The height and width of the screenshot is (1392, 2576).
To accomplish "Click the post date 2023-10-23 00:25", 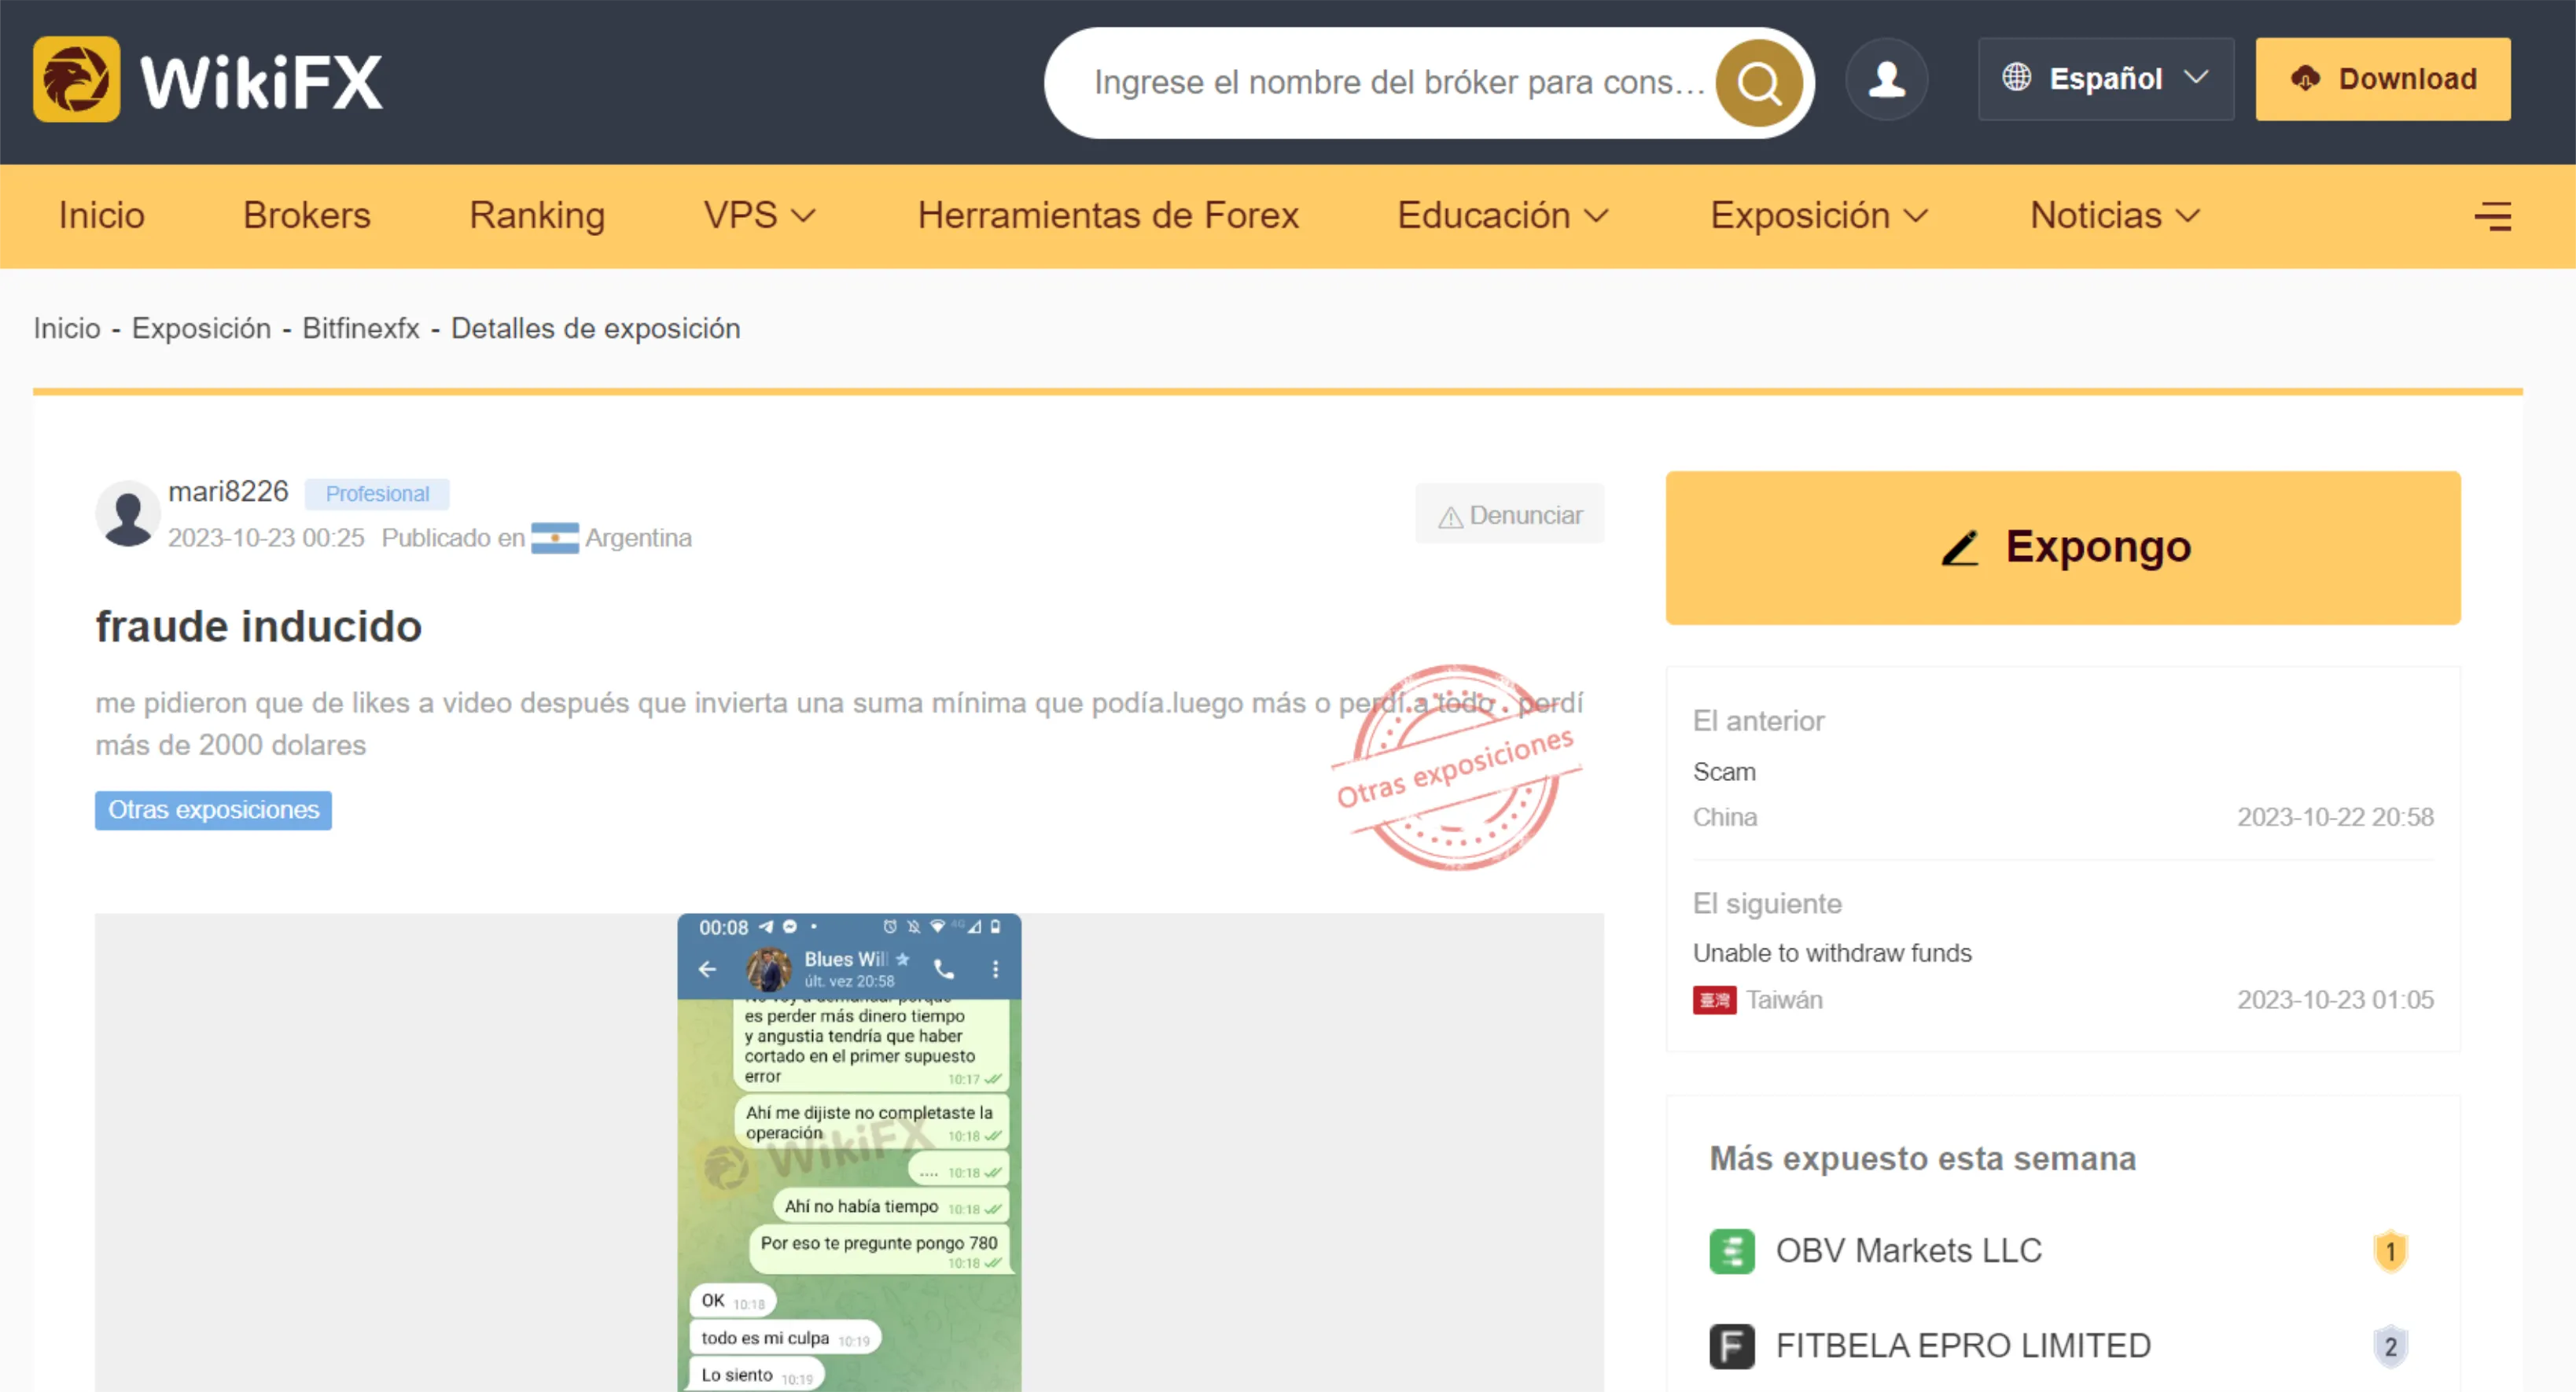I will click(x=266, y=539).
